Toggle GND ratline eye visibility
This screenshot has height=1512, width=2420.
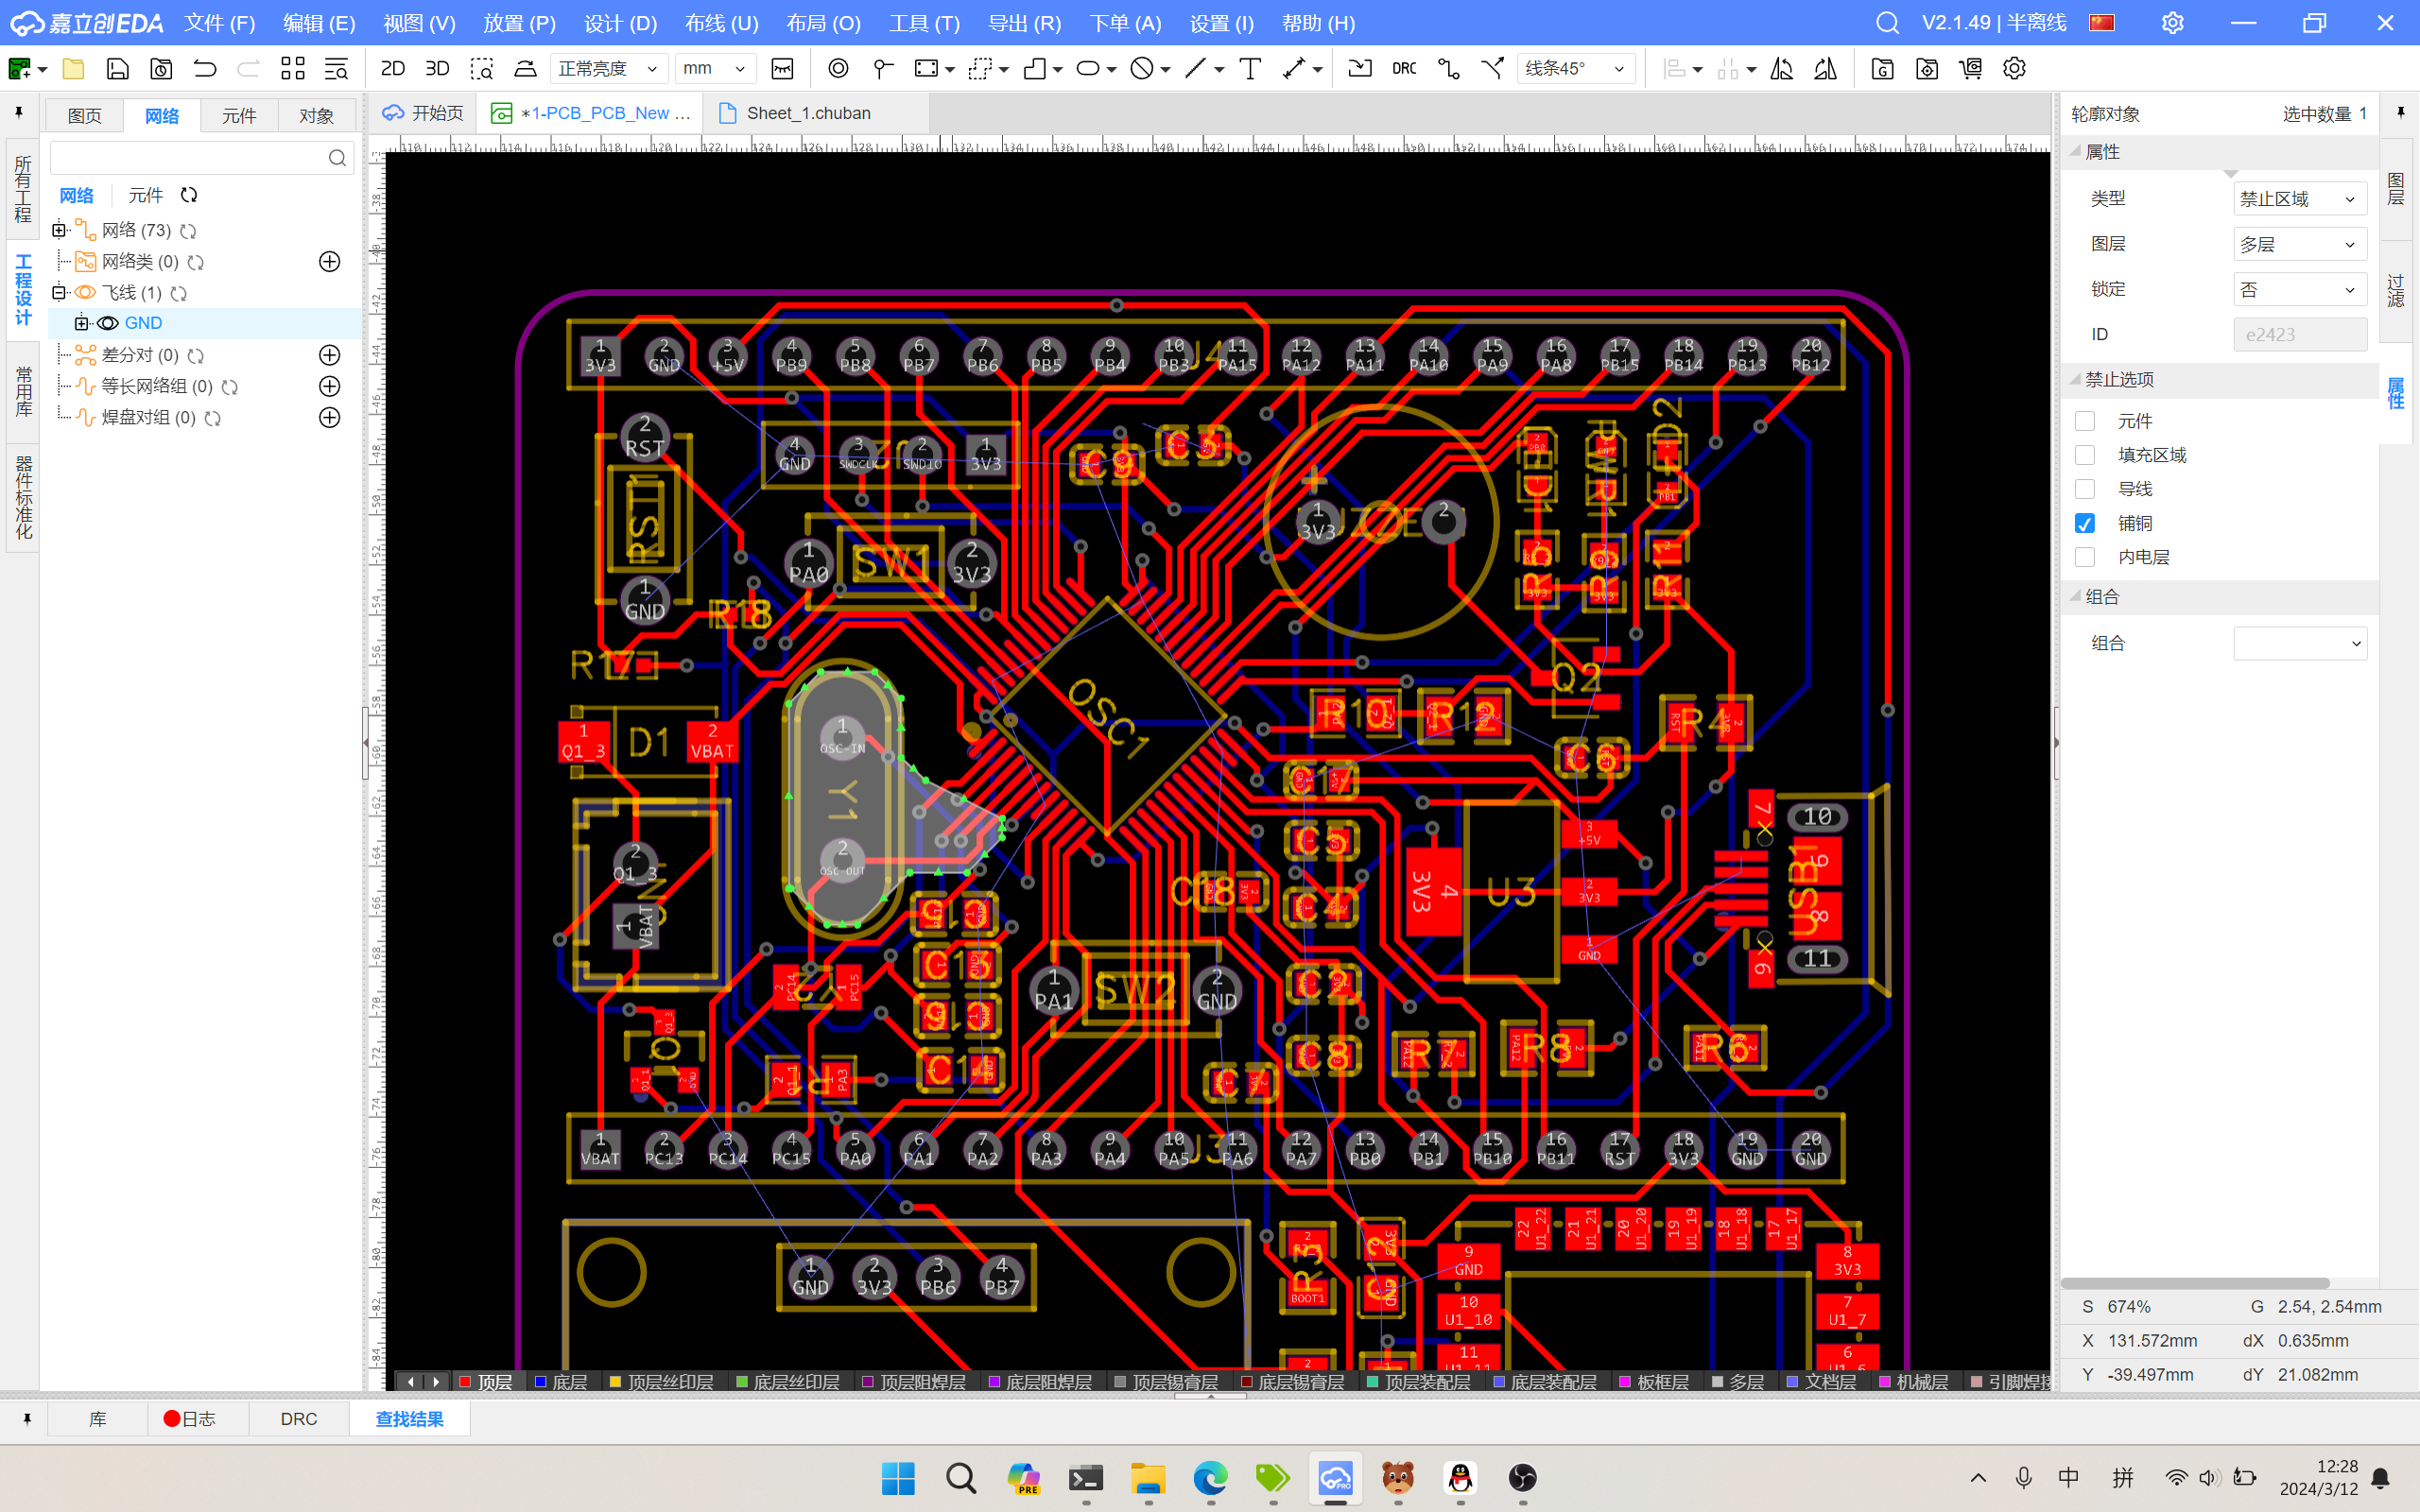(x=108, y=323)
